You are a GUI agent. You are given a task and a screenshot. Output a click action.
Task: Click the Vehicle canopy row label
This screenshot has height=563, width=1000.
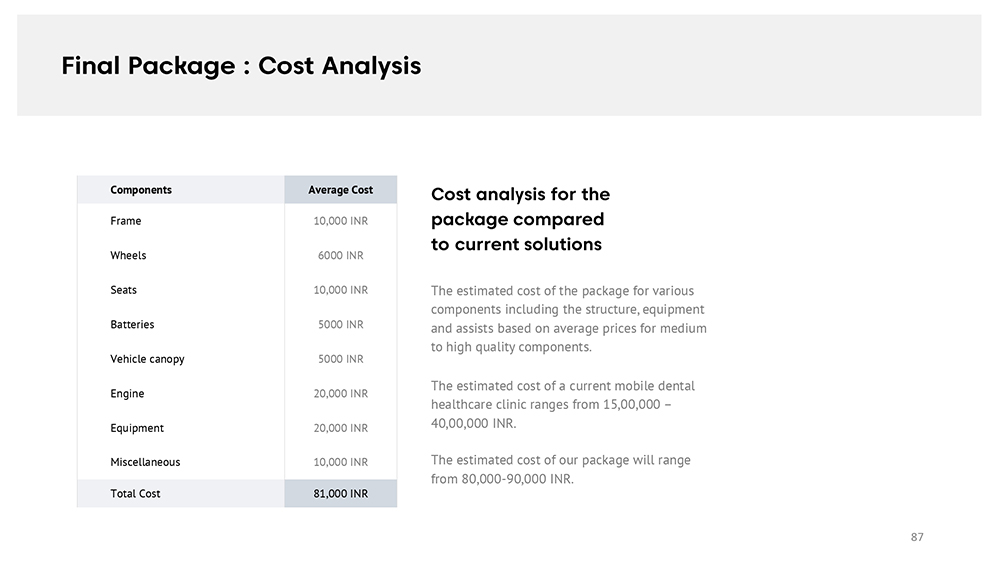(147, 359)
